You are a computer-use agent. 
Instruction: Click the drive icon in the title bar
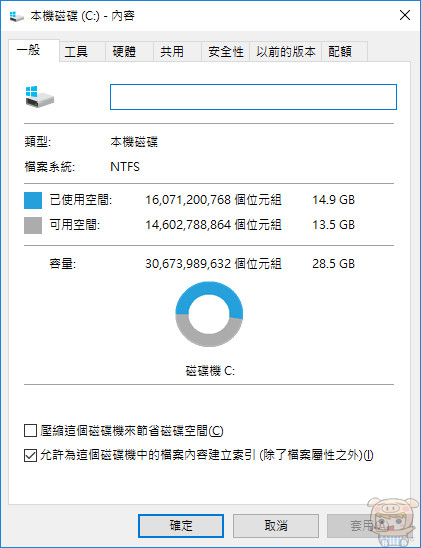coord(16,16)
